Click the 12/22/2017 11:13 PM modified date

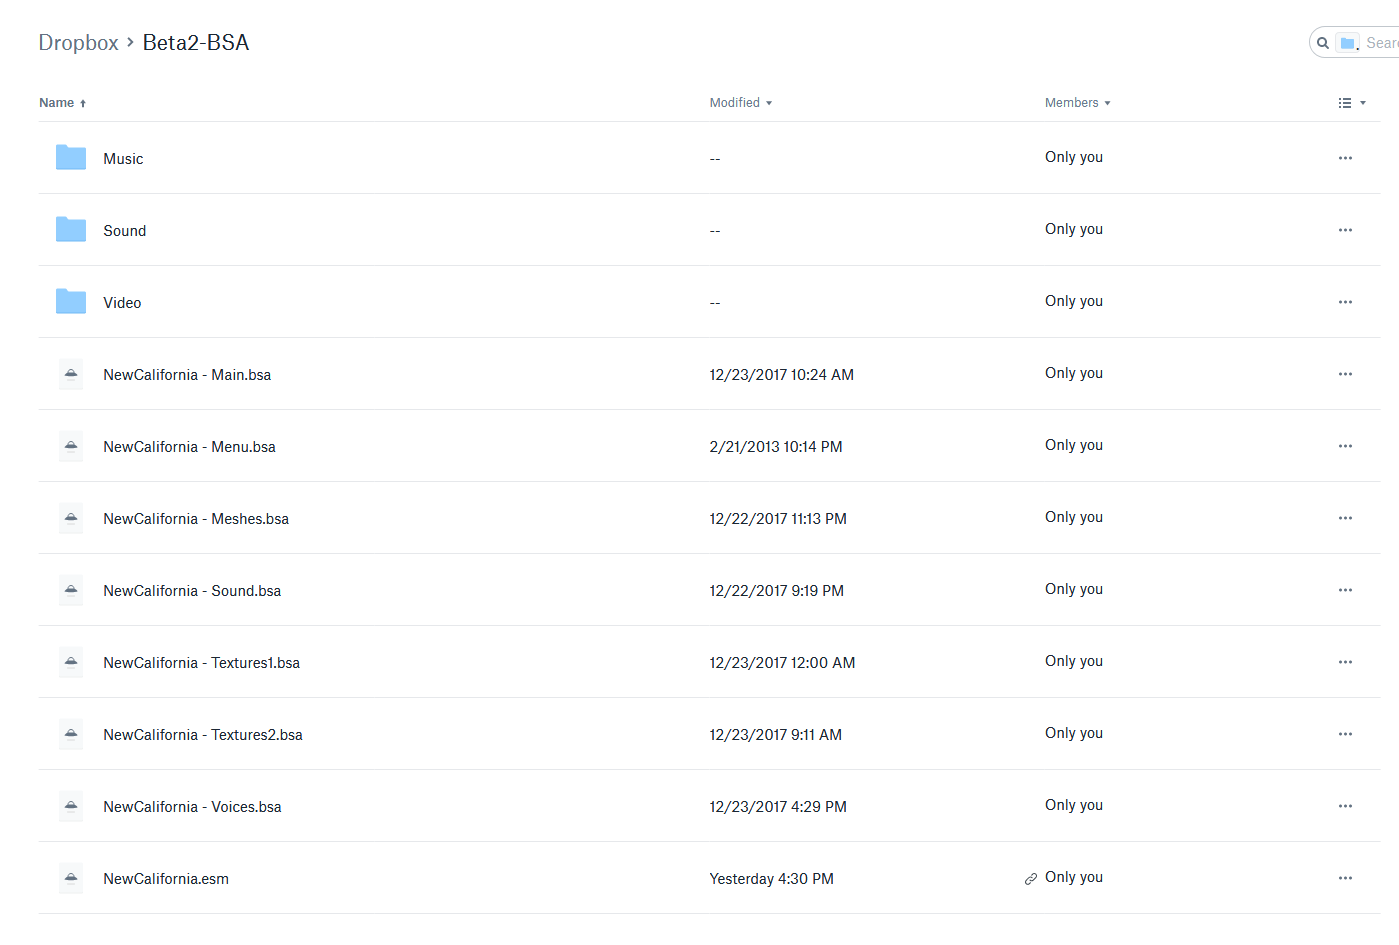pos(778,519)
